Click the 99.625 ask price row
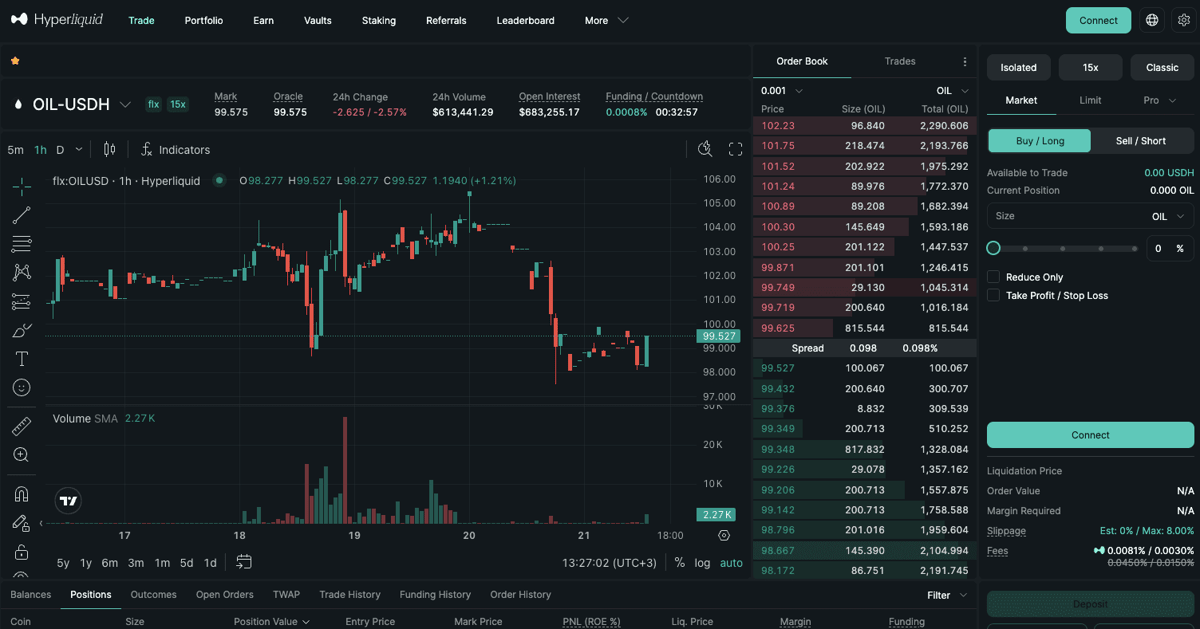This screenshot has width=1200, height=629. [x=865, y=328]
